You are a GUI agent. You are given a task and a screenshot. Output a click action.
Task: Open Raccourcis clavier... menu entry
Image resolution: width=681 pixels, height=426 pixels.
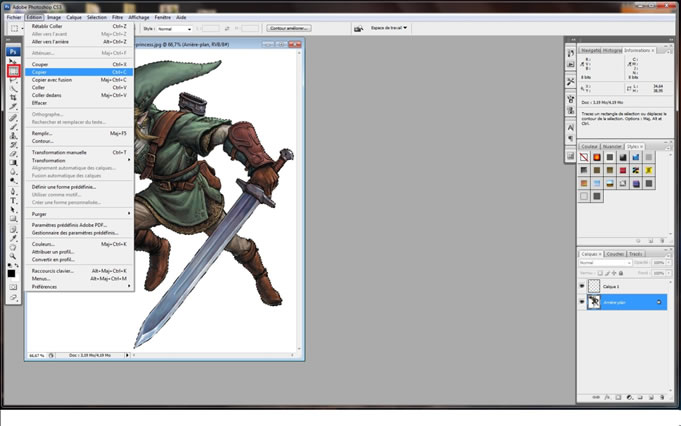79,271
